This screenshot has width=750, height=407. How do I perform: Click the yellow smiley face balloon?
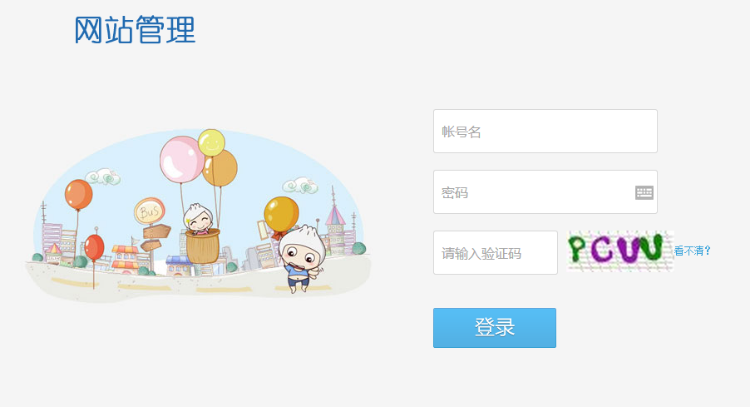tap(211, 143)
